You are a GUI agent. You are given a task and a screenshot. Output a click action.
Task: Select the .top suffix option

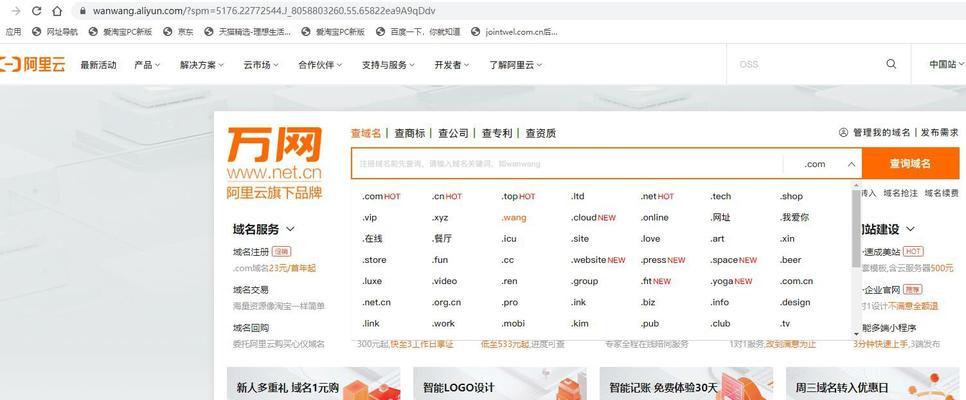click(x=518, y=197)
